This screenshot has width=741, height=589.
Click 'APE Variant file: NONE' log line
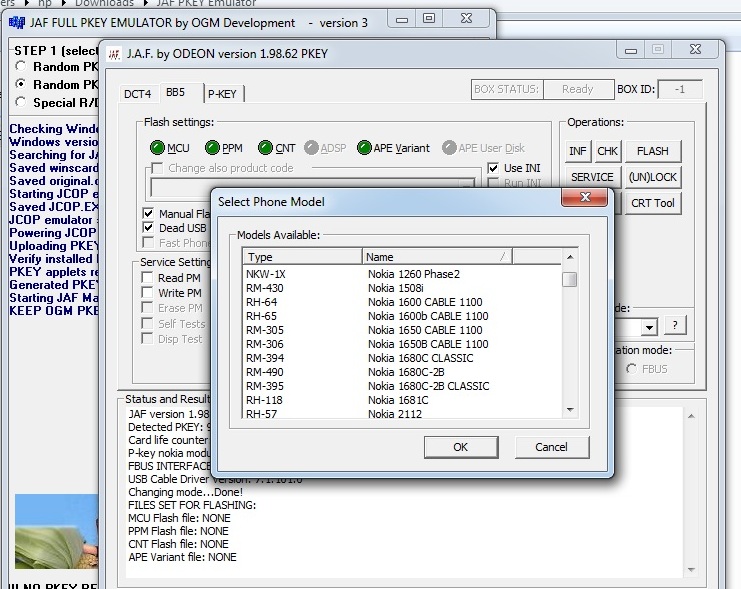coord(182,557)
